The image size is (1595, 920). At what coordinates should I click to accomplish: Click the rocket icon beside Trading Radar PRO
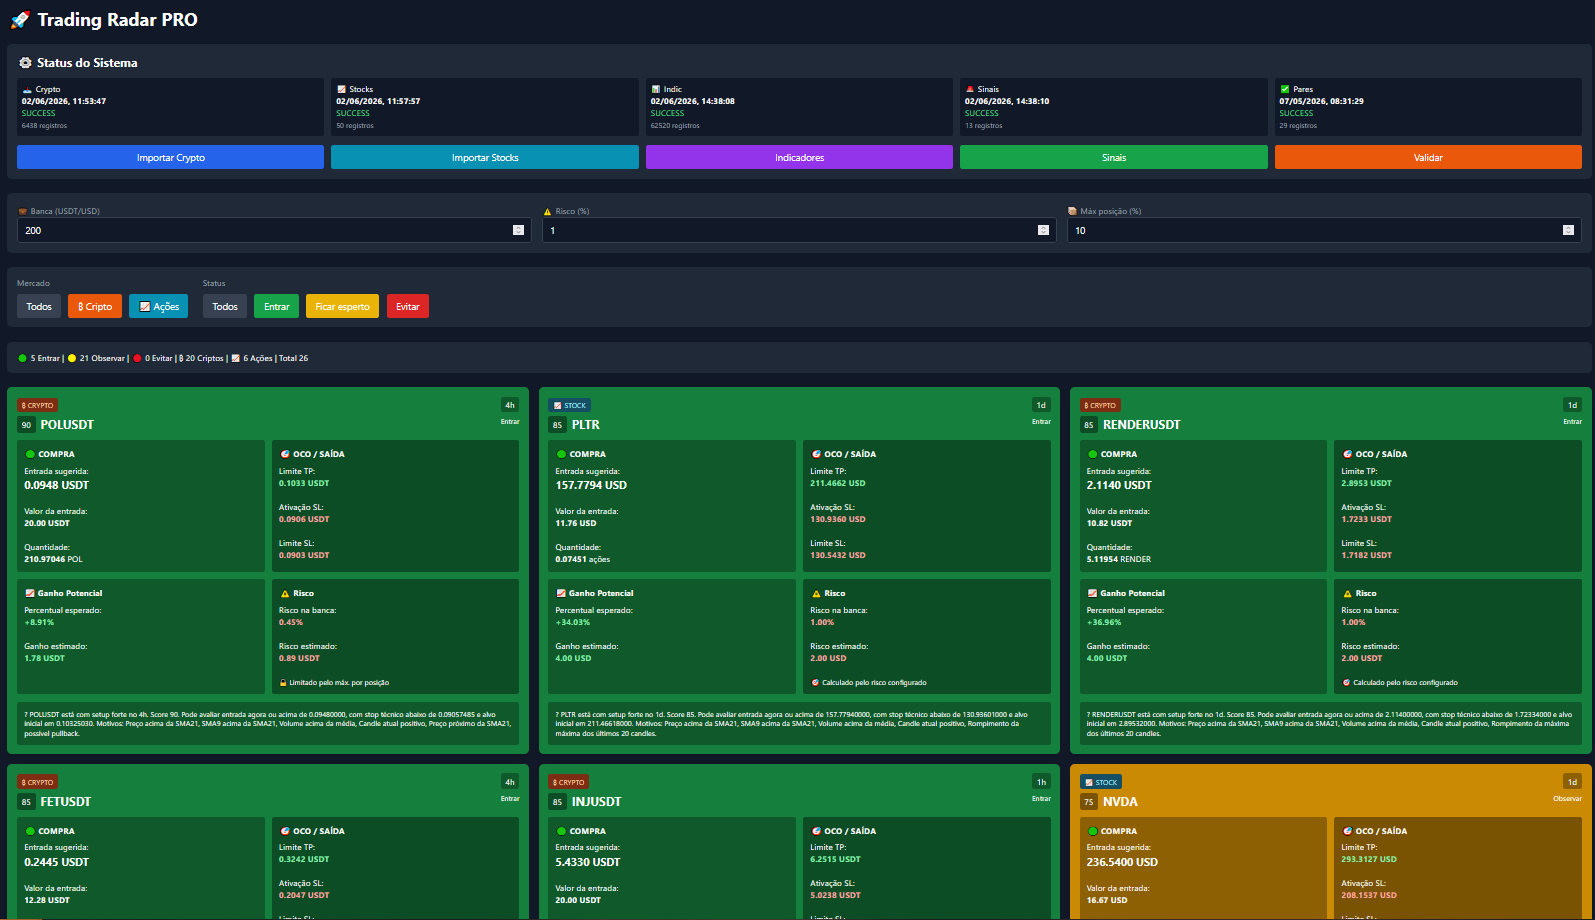pyautogui.click(x=20, y=20)
